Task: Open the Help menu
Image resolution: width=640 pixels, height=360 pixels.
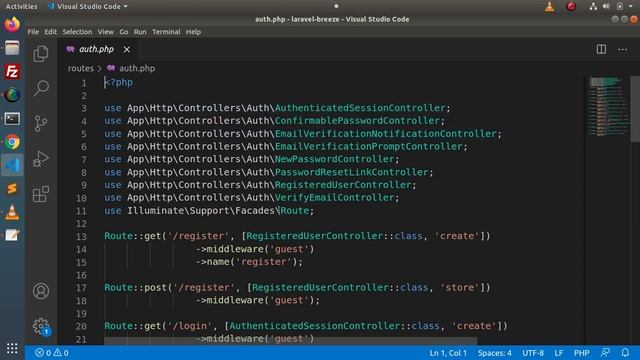Action: coord(193,32)
